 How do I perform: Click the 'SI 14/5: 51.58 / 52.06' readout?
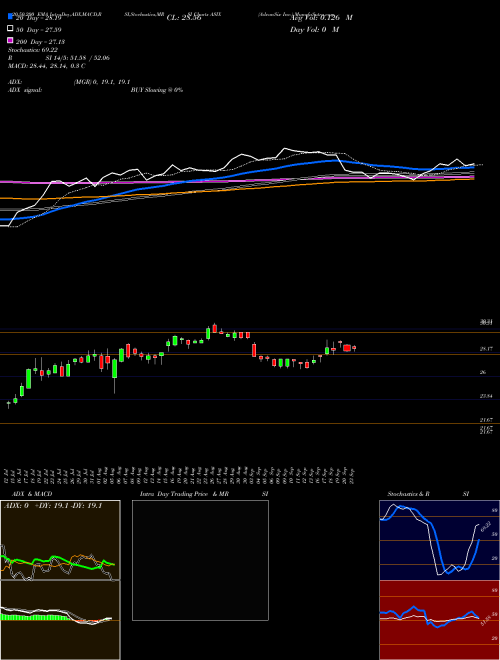(x=78, y=58)
